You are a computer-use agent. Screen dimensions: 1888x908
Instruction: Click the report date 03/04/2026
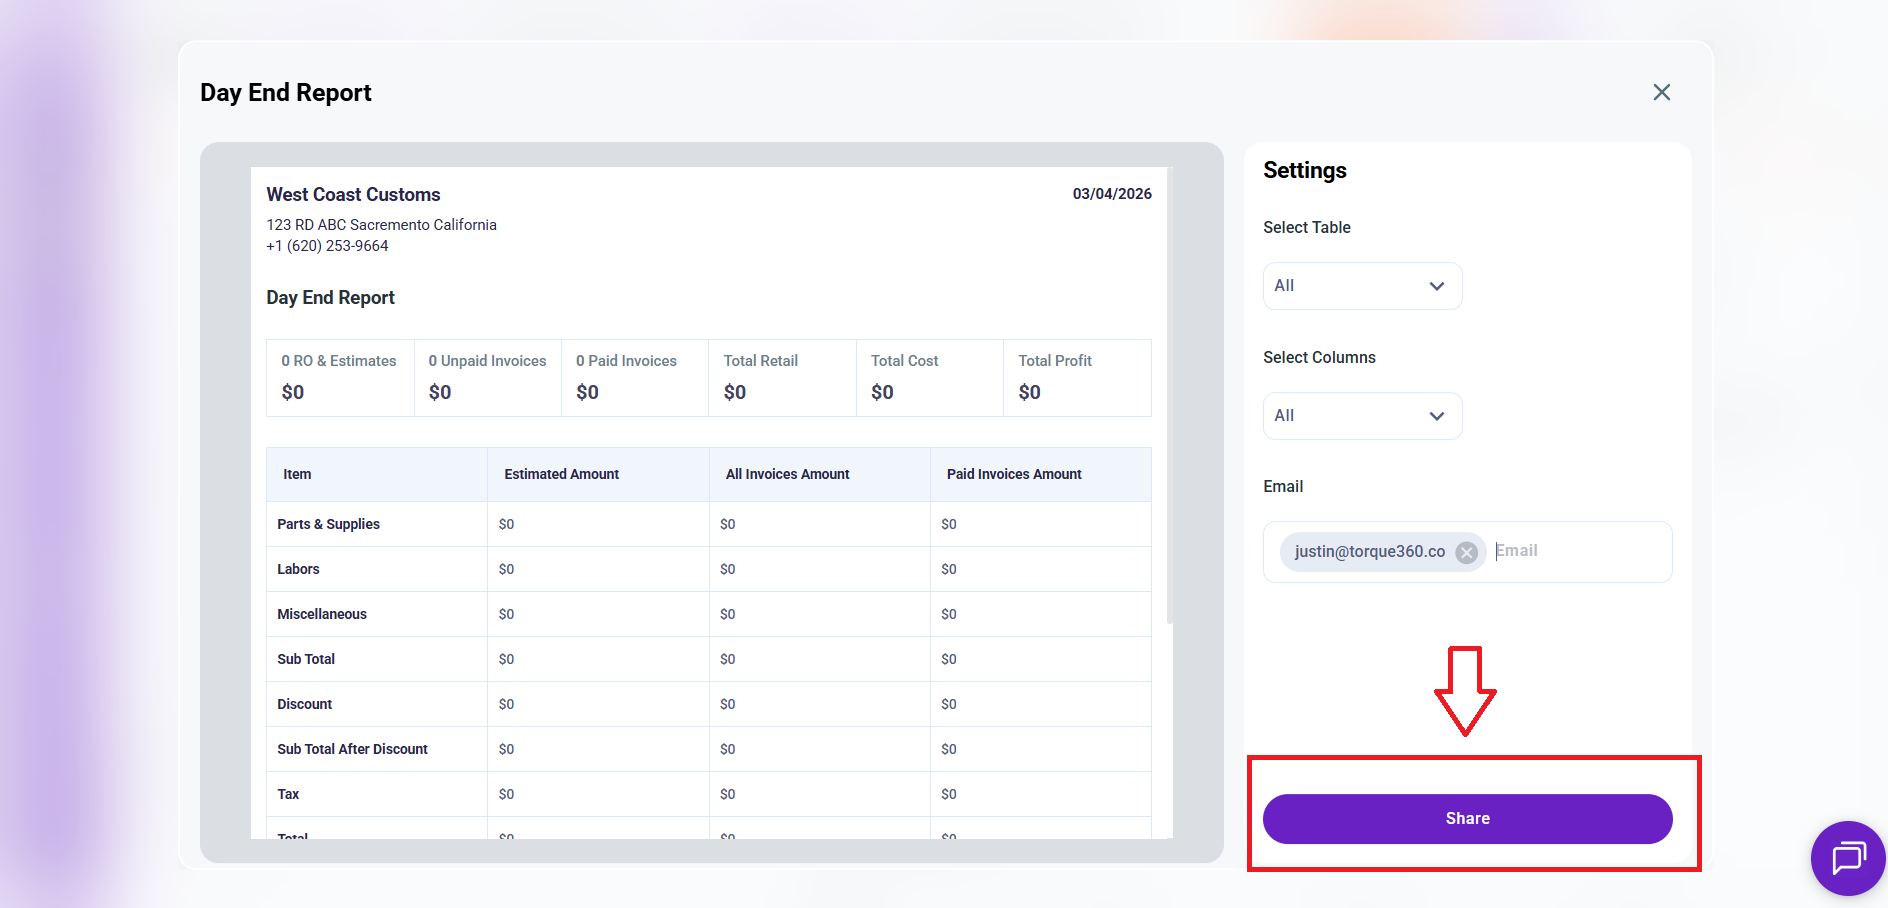1111,194
